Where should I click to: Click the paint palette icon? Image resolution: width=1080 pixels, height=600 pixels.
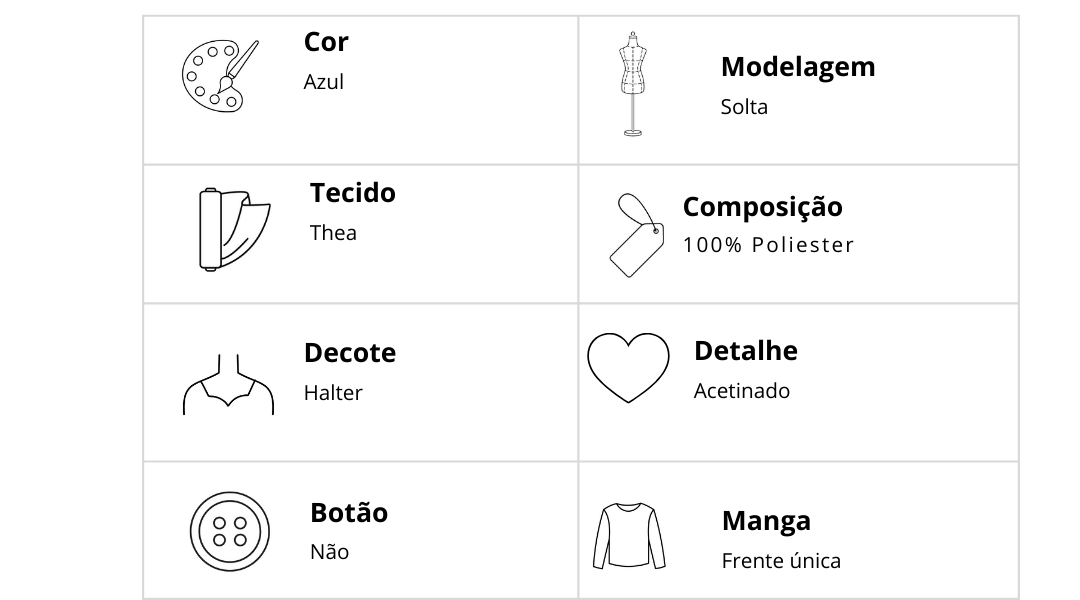click(x=220, y=76)
